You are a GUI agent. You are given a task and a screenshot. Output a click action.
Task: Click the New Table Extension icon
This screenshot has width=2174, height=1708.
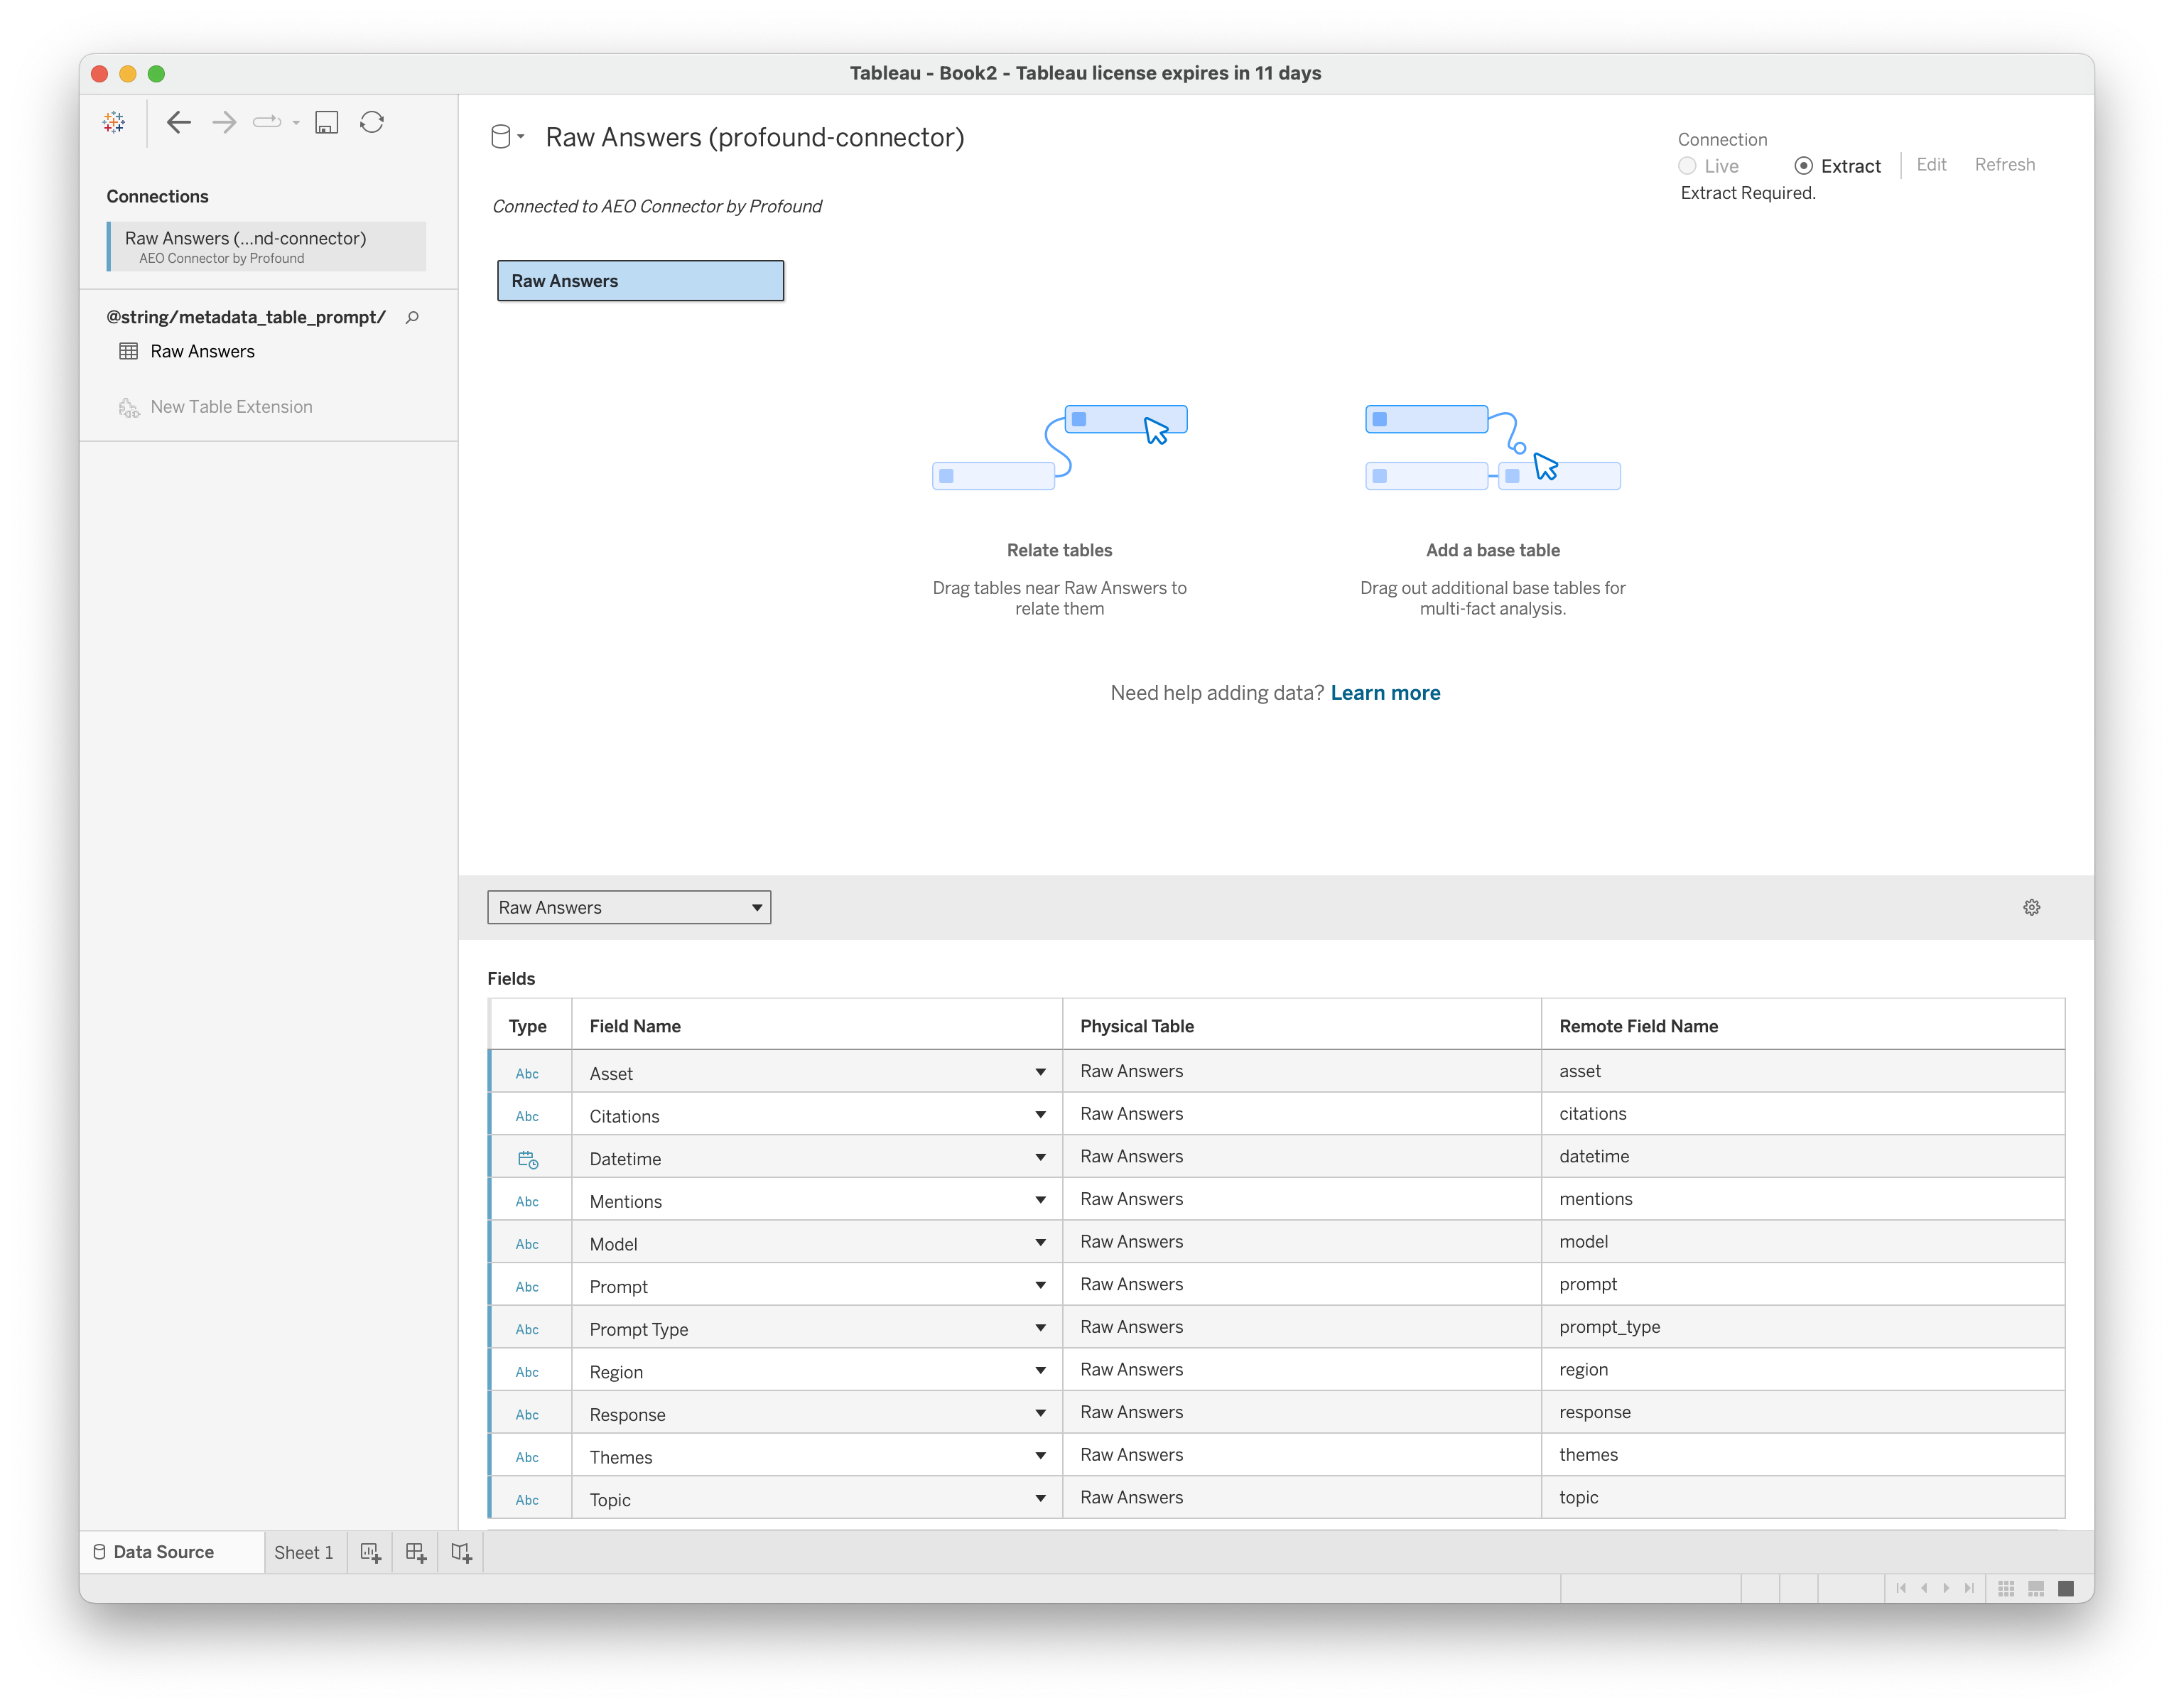click(129, 408)
